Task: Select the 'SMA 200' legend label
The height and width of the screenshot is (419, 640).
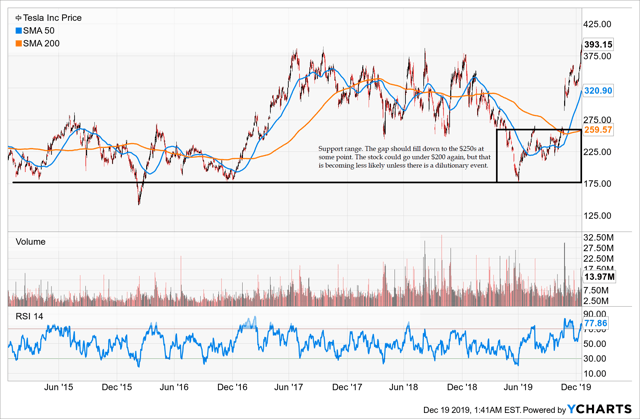Action: pyautogui.click(x=41, y=43)
